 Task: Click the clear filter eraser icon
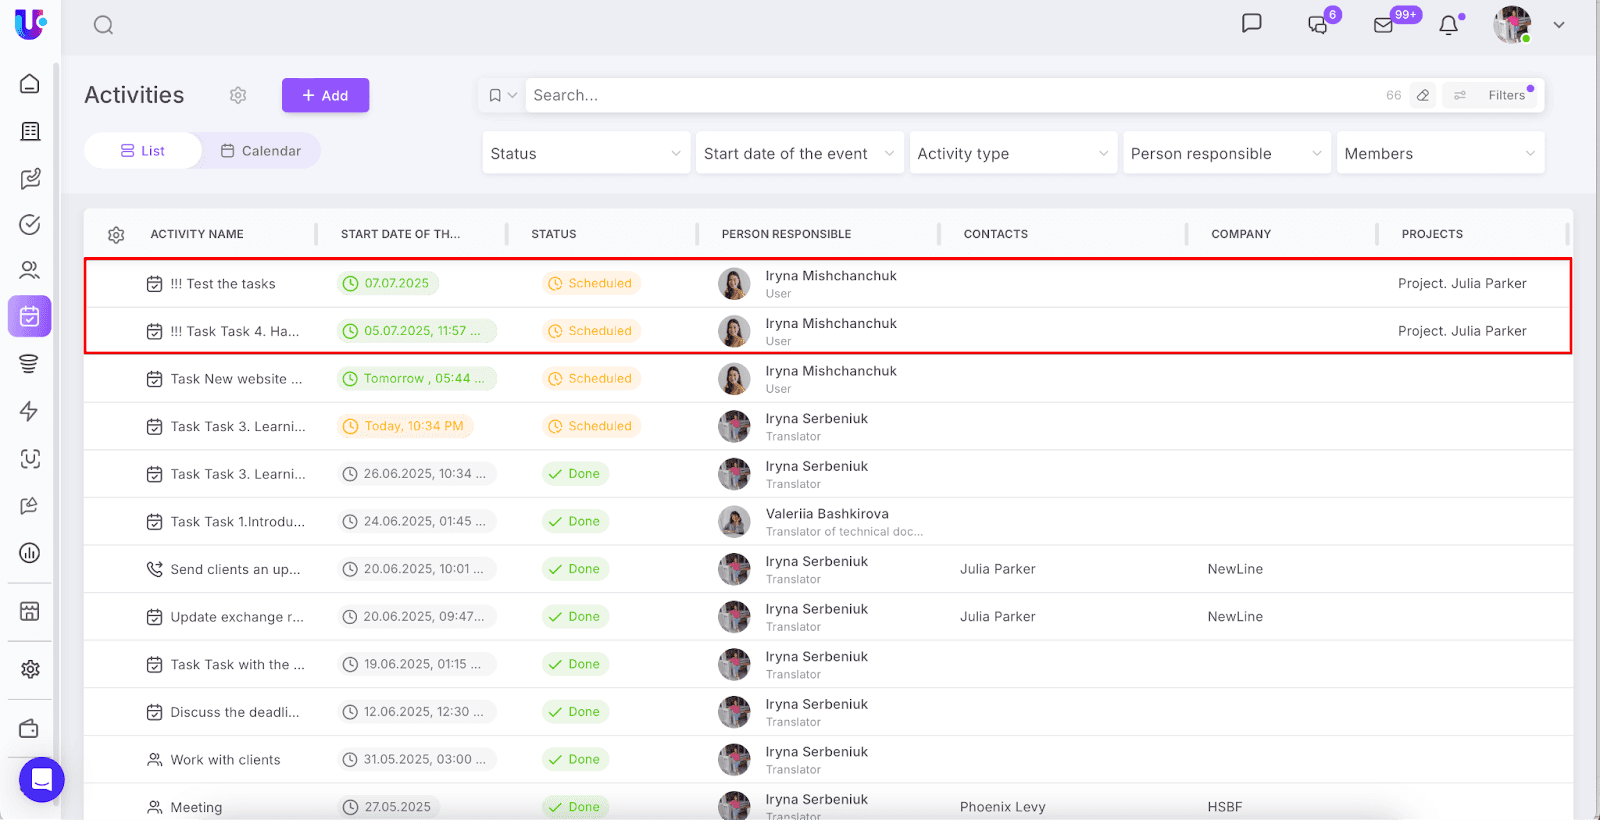click(x=1423, y=95)
